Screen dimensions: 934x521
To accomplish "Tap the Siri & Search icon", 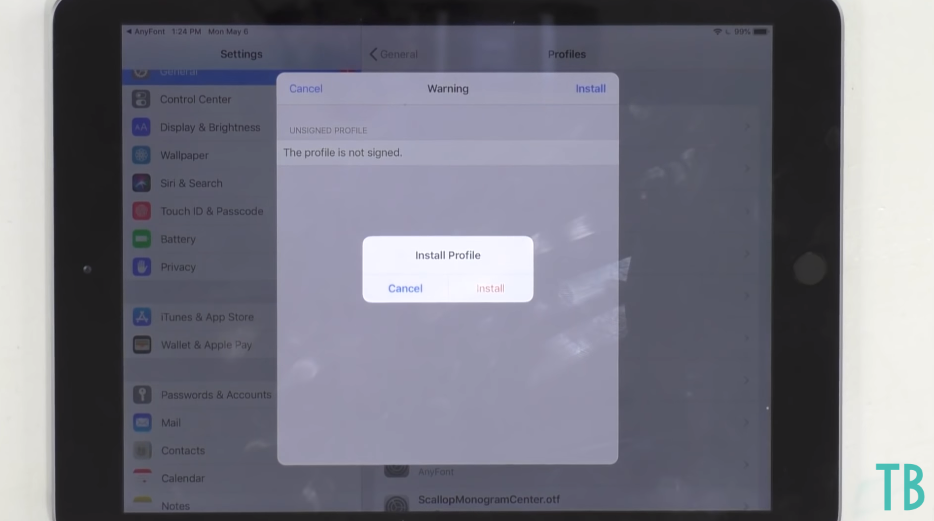I will (141, 183).
